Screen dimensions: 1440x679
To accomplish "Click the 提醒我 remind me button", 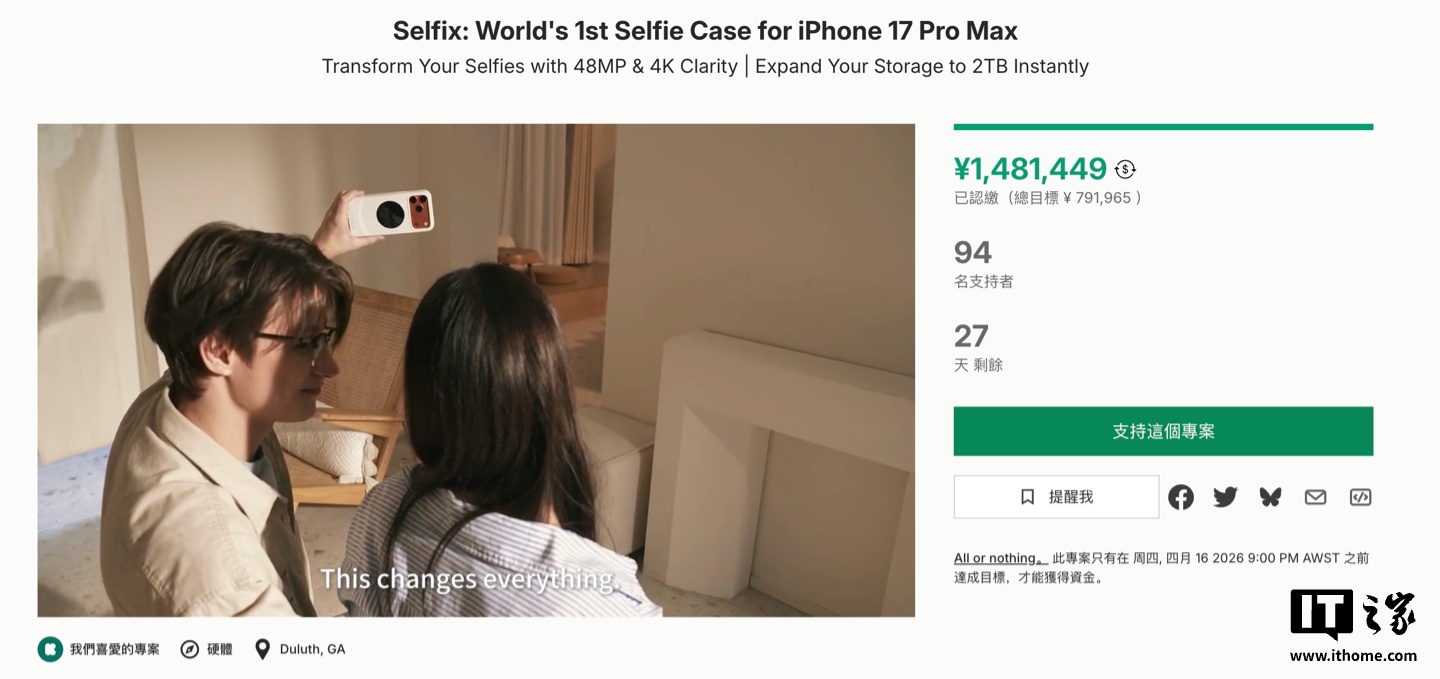I will (x=1056, y=497).
